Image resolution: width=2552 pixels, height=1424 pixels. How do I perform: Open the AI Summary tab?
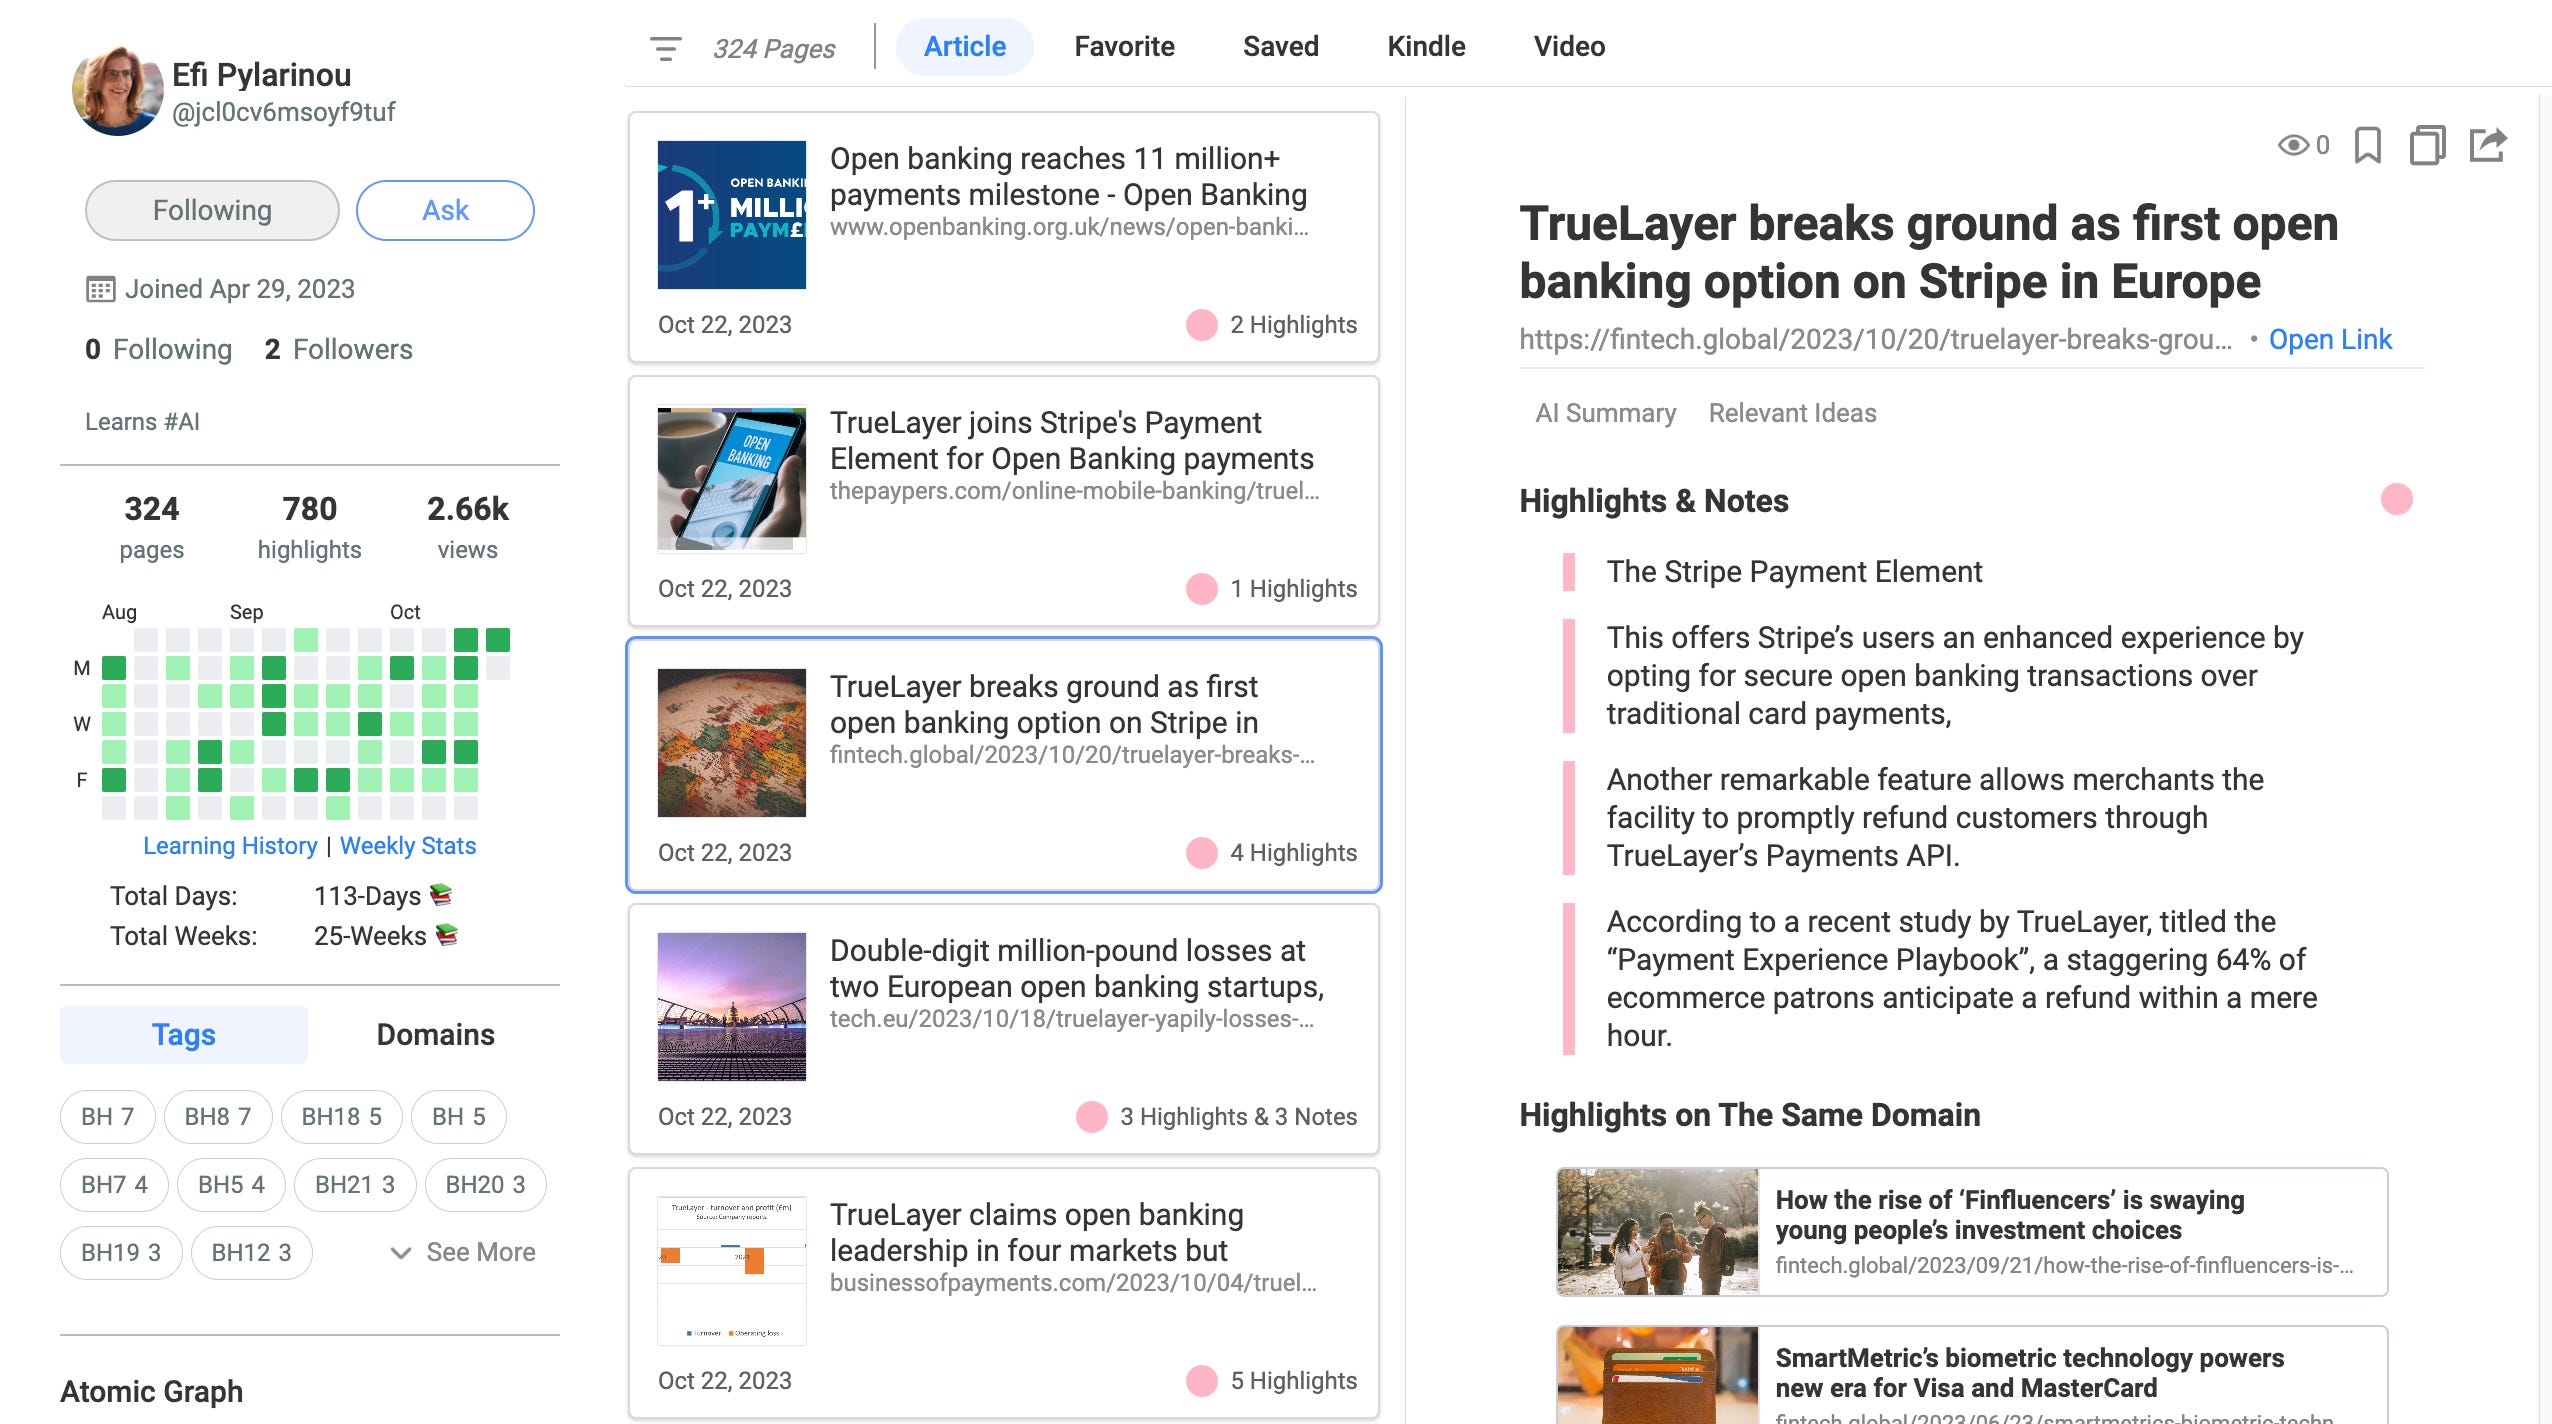click(1605, 413)
